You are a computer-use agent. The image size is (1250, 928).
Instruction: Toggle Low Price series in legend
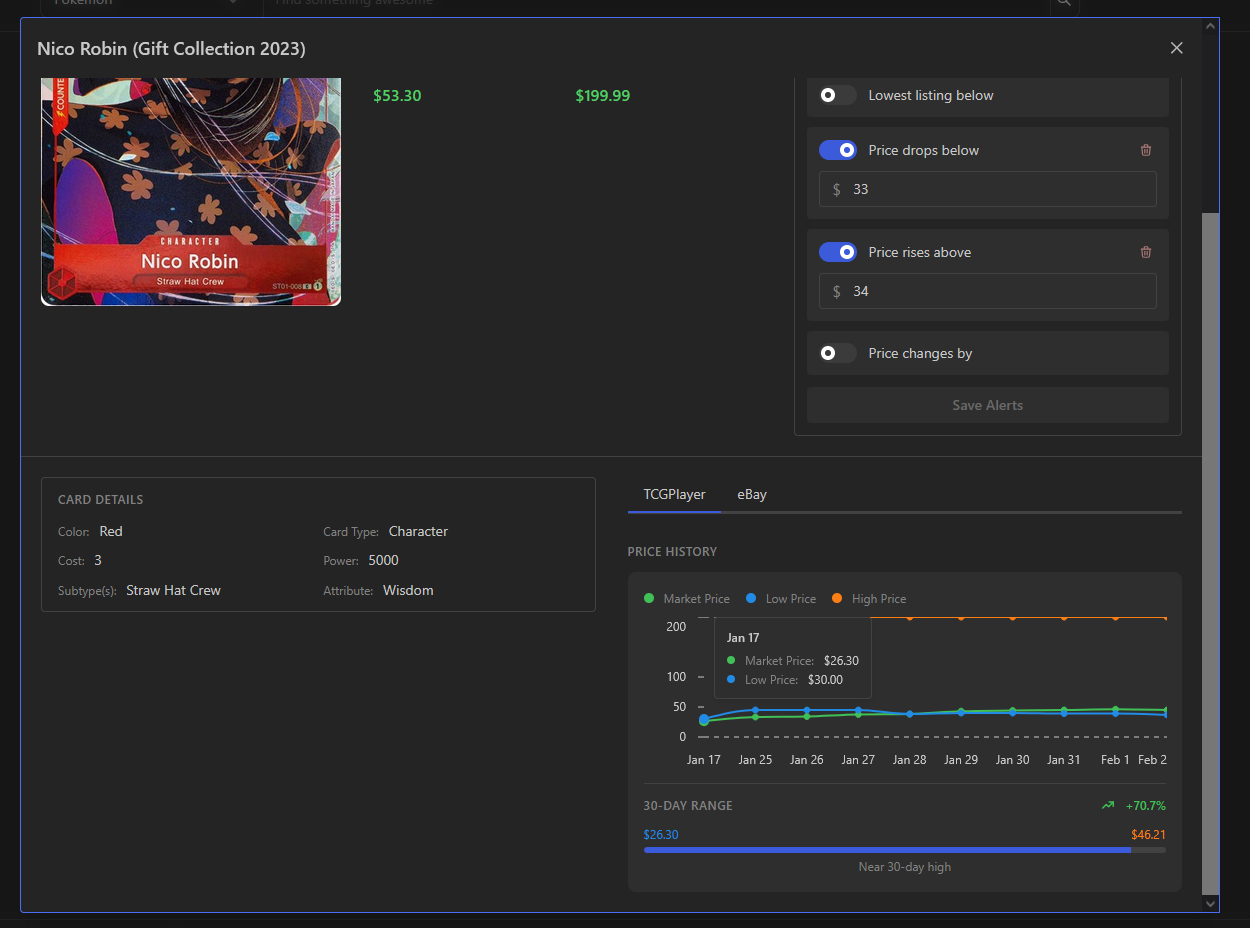point(781,598)
